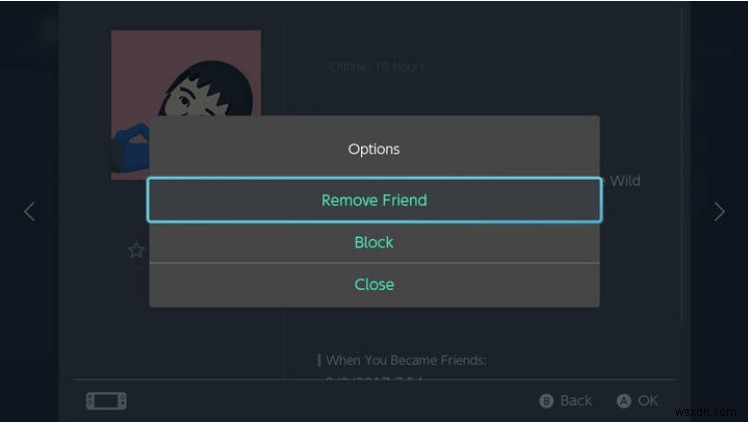Select Remove Friend option
Image resolution: width=748 pixels, height=422 pixels.
click(x=374, y=200)
